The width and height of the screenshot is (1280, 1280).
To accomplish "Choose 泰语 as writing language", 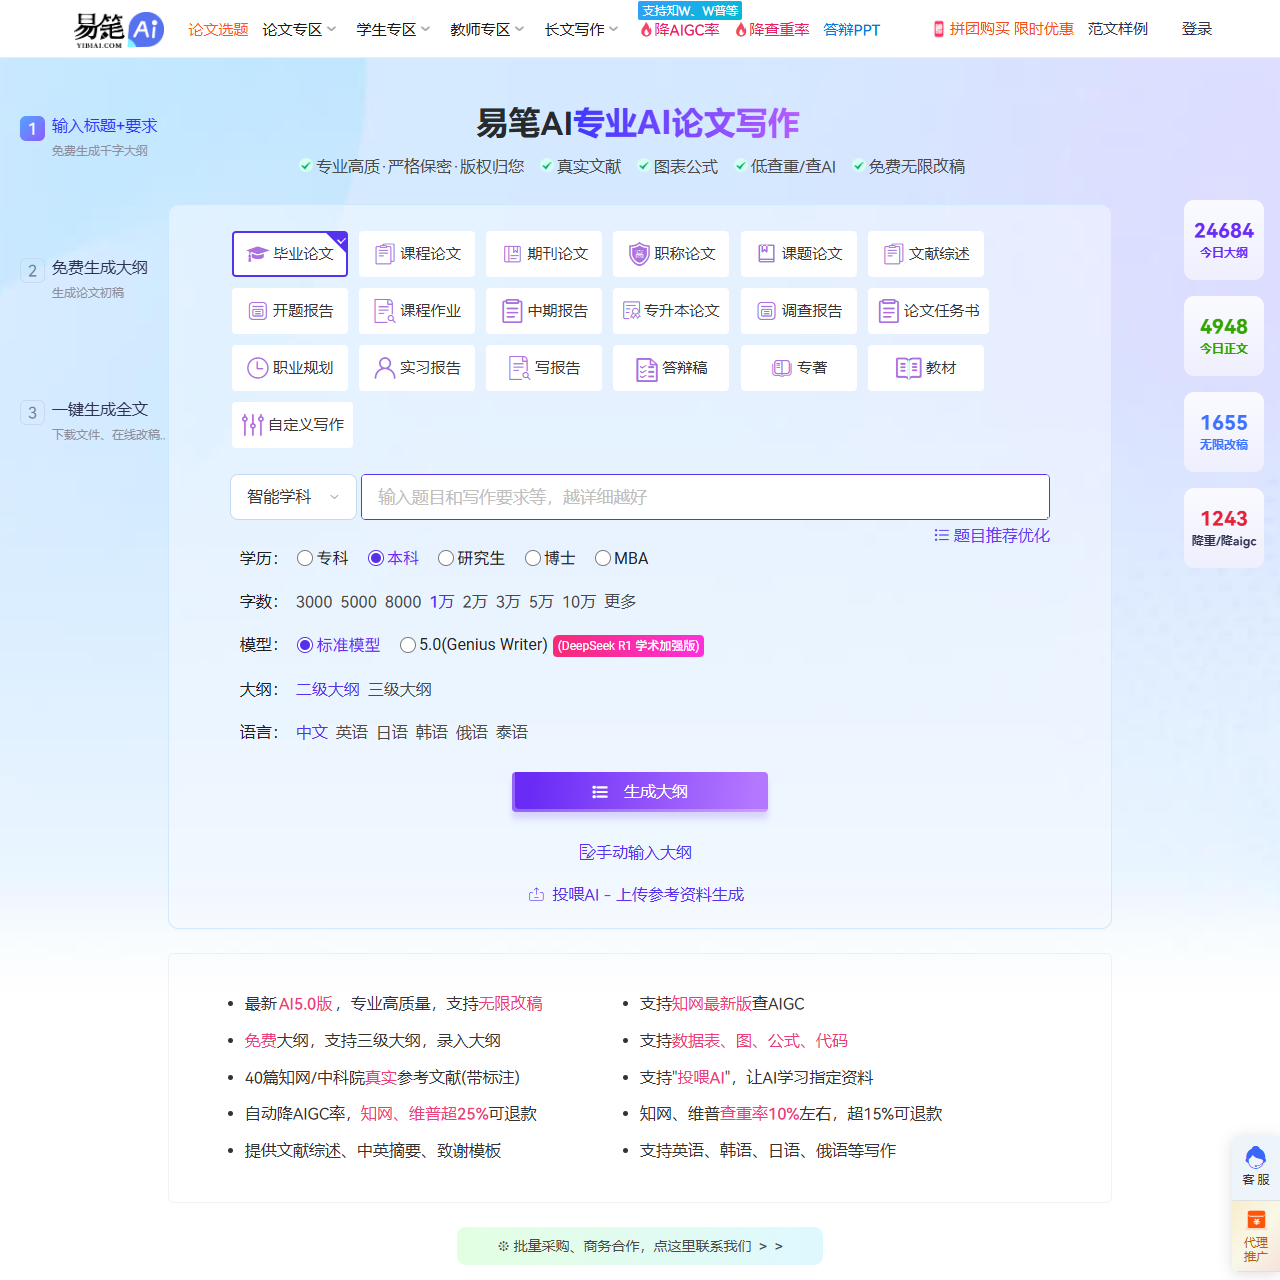I will click(x=512, y=732).
